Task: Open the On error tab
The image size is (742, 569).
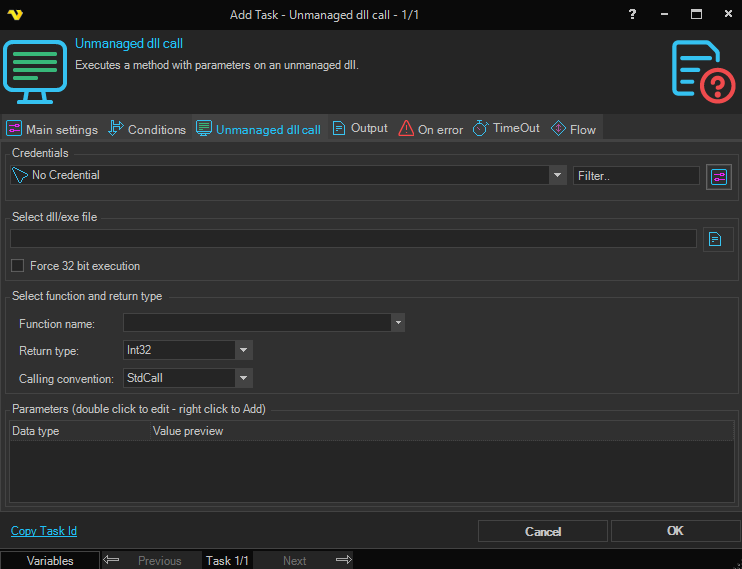Action: (x=430, y=129)
